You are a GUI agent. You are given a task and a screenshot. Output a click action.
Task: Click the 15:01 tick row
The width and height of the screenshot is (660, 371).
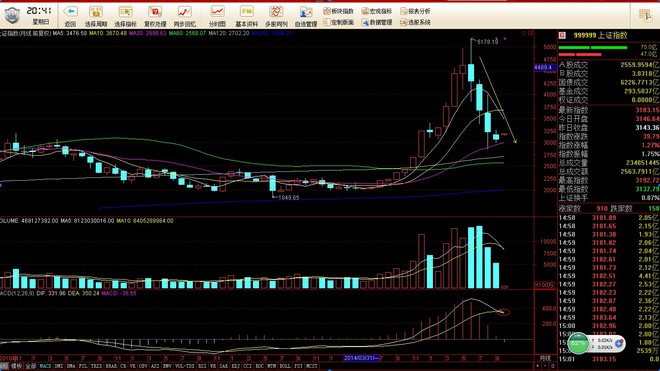pos(609,359)
